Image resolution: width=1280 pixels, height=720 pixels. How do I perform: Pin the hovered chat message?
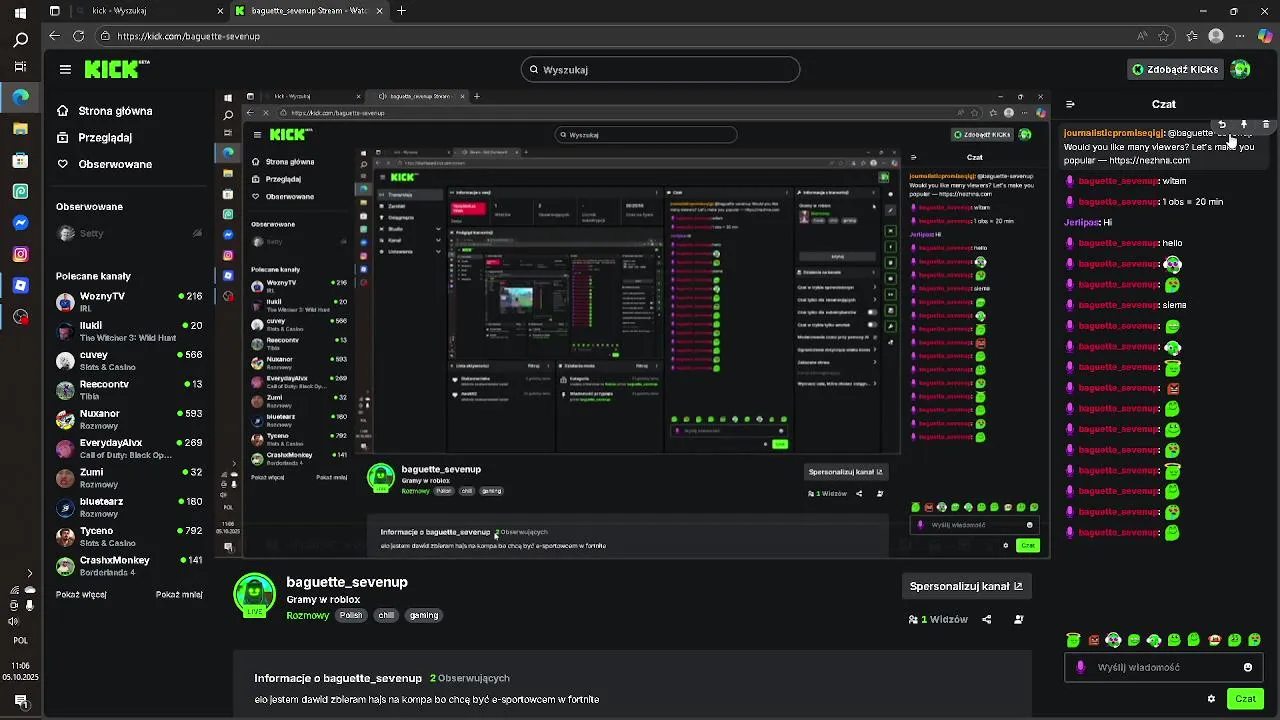tap(1244, 125)
